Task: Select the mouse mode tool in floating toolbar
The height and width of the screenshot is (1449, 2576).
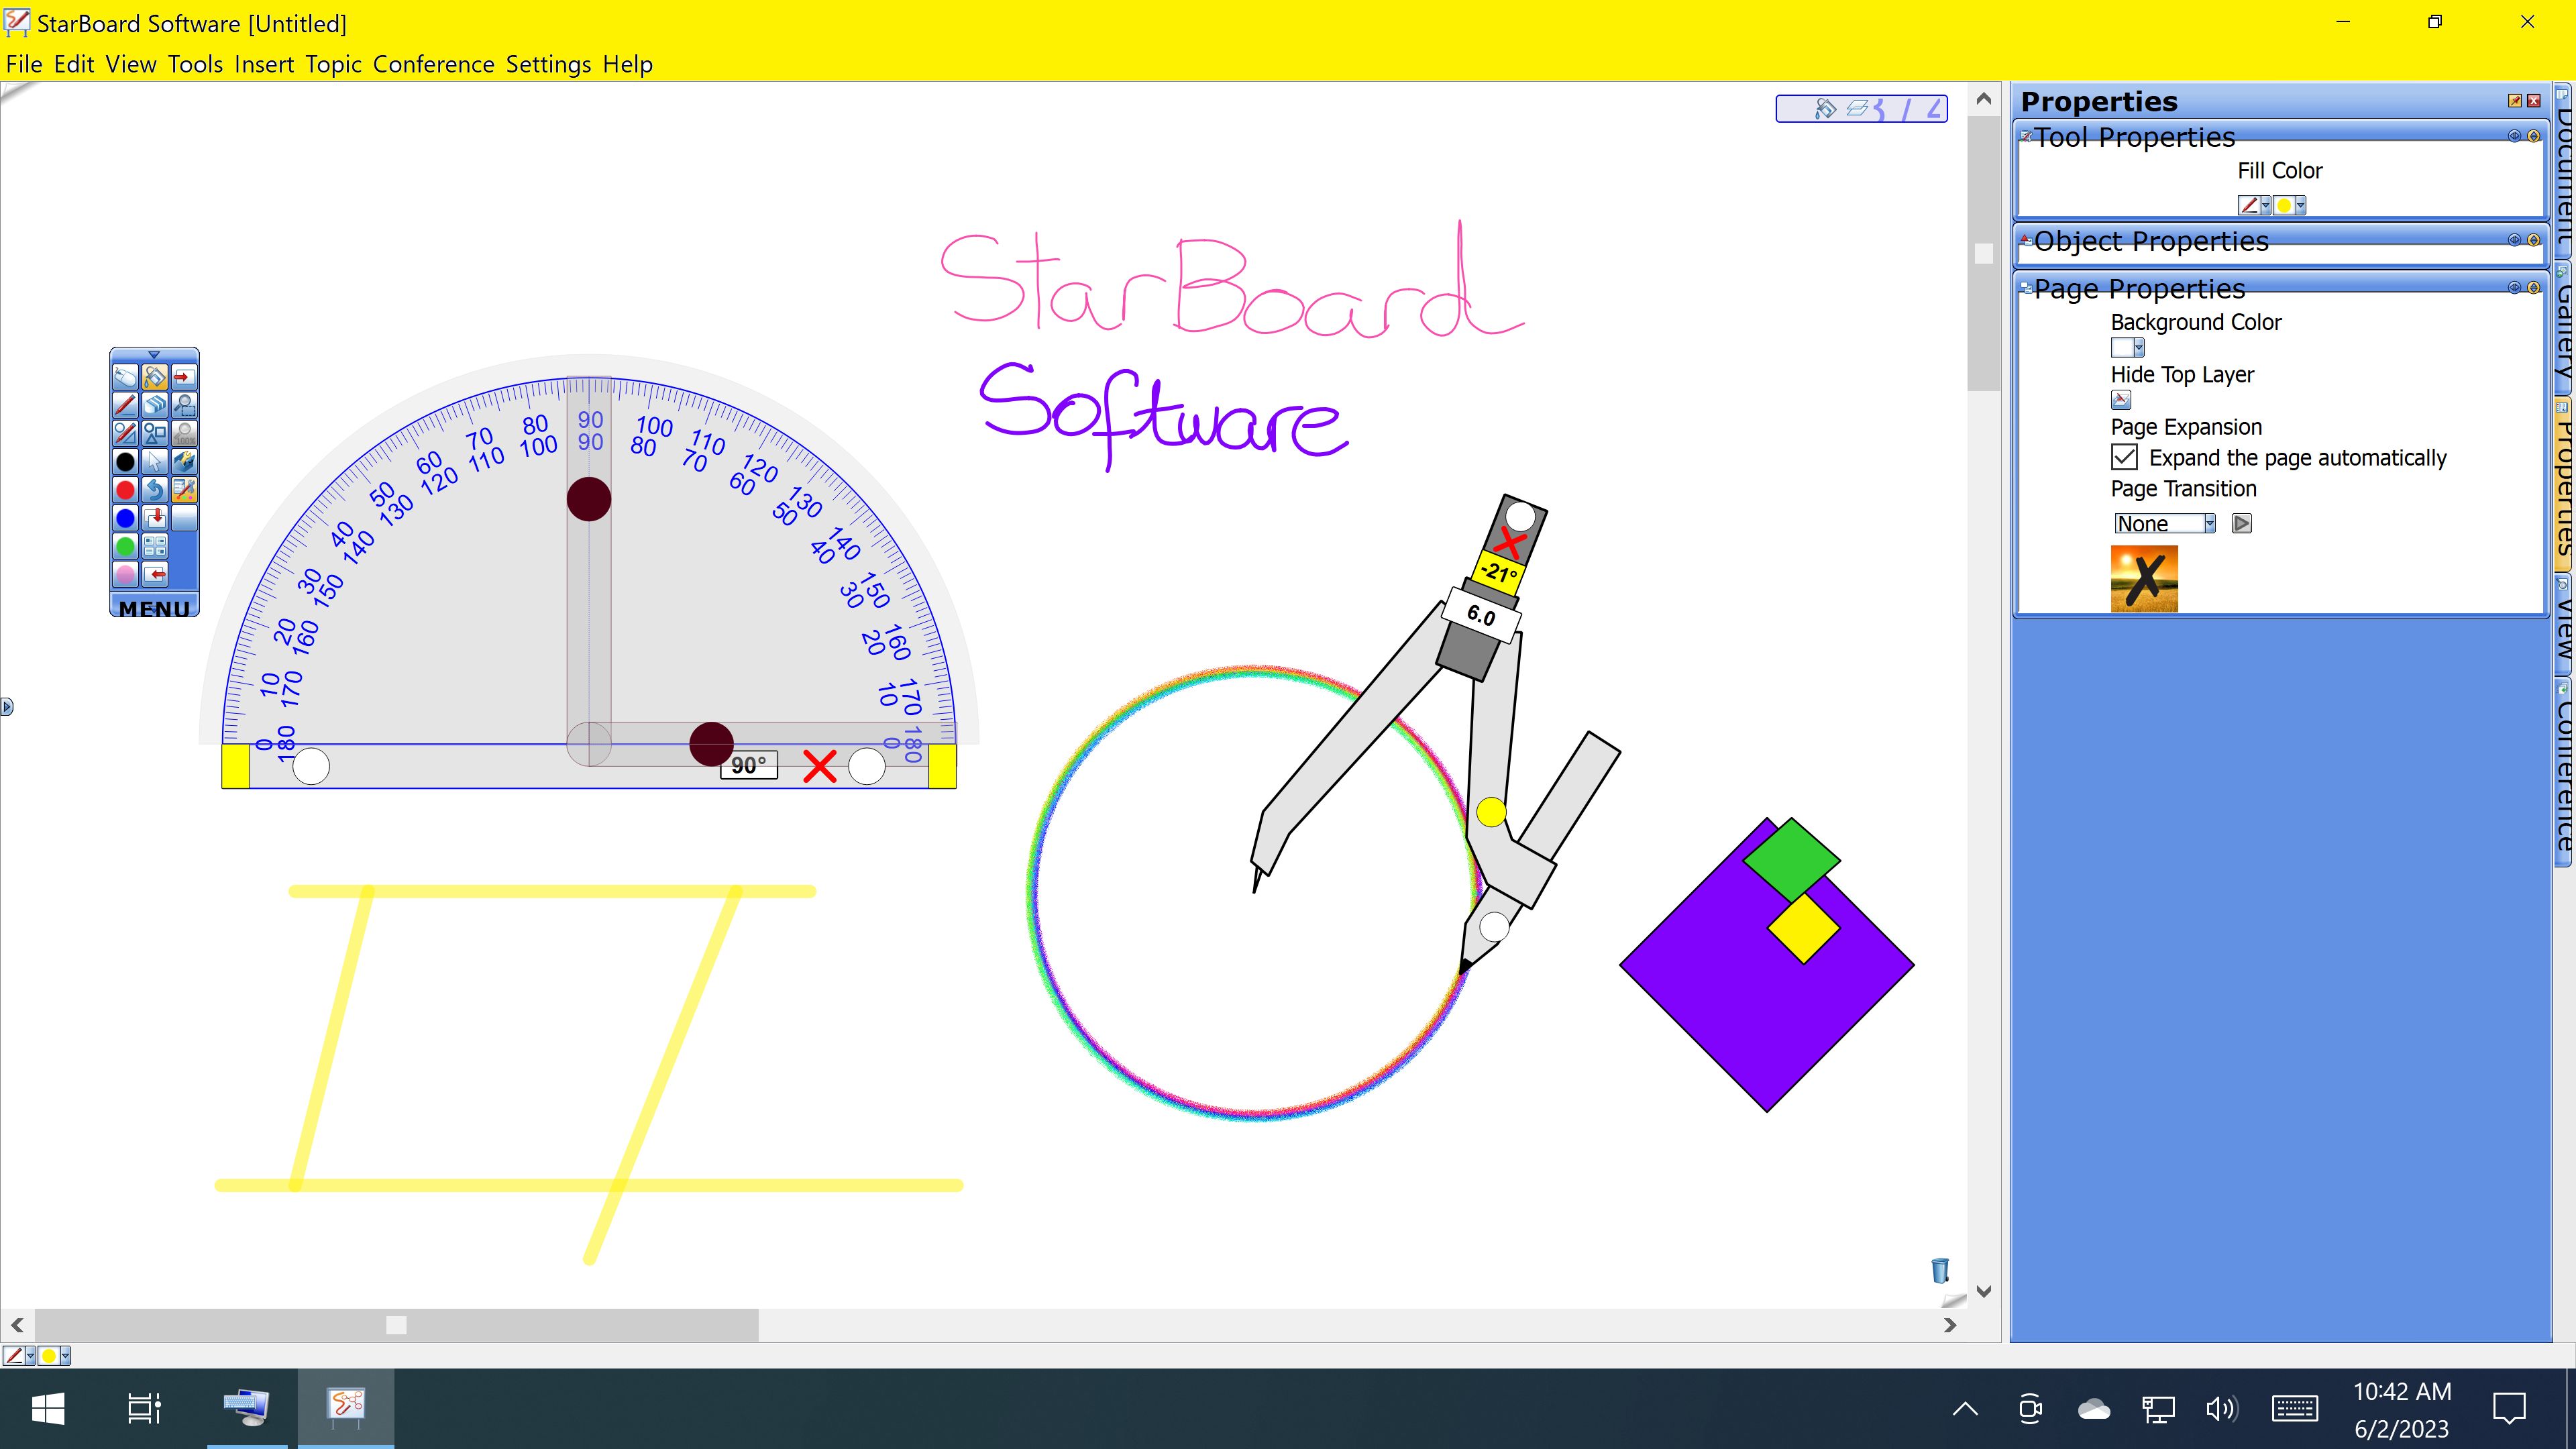Action: pos(125,377)
